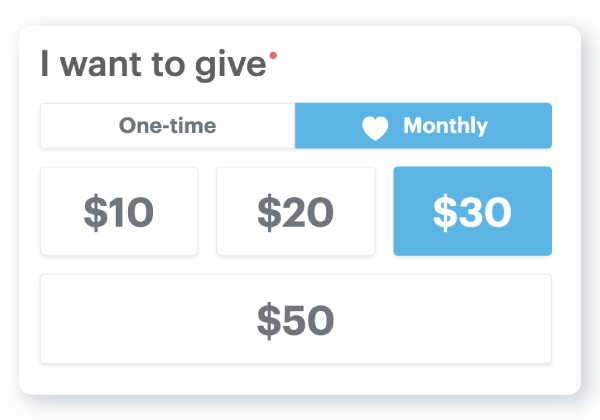This screenshot has width=600, height=420.
Task: Choose the $10 donation amount
Action: [x=119, y=211]
